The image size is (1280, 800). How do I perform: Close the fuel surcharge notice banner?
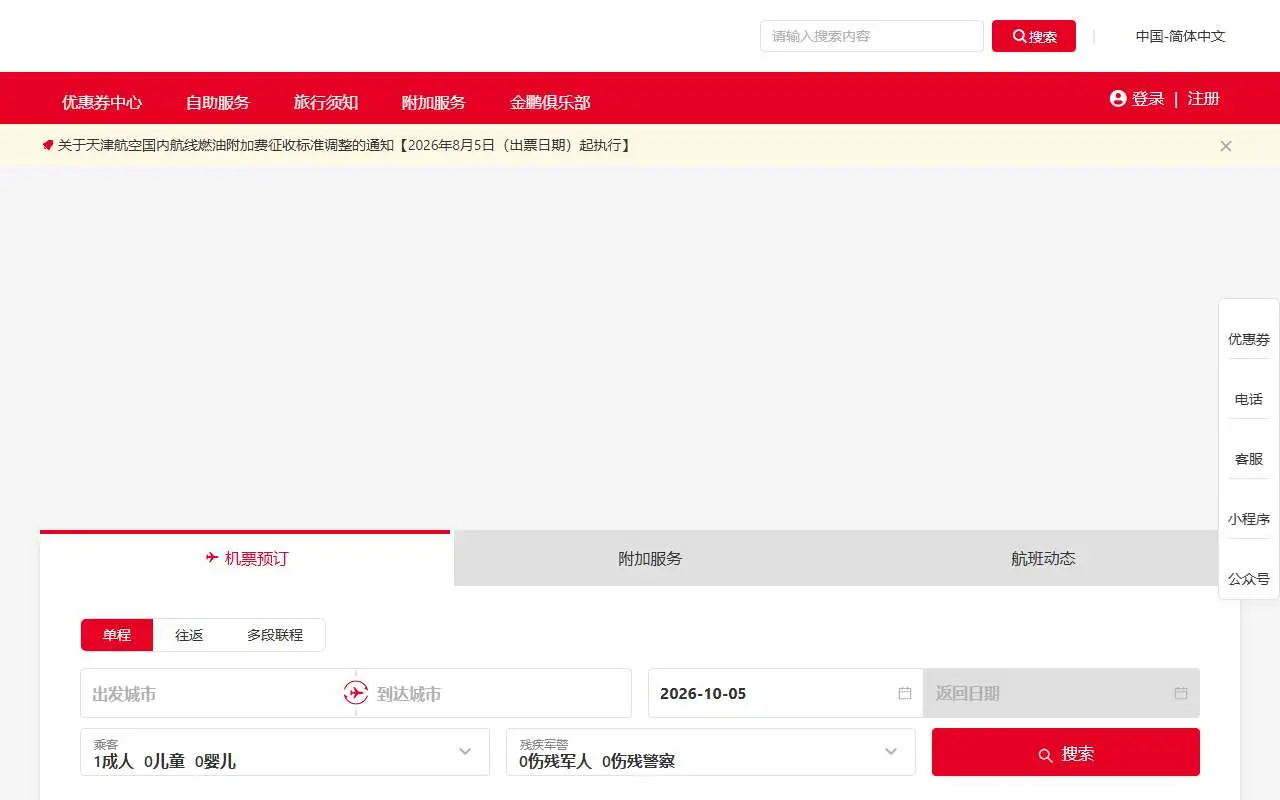click(x=1226, y=146)
